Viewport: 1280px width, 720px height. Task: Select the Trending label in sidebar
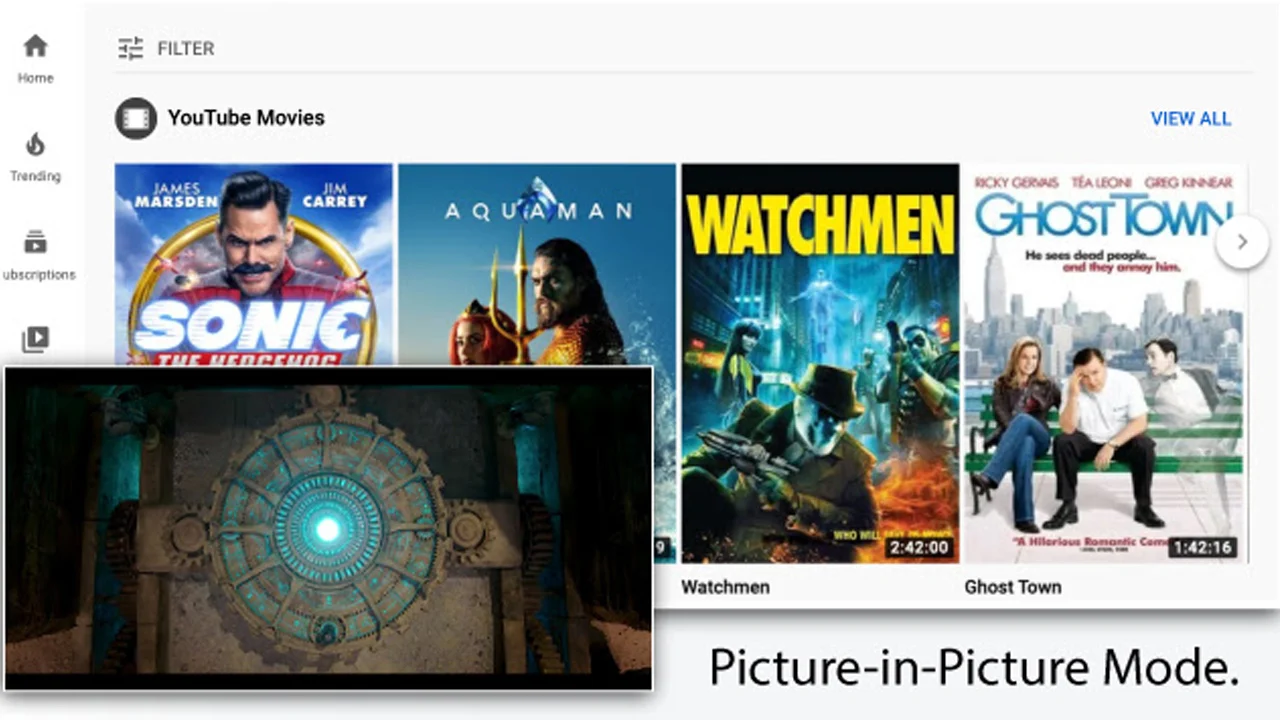(35, 176)
